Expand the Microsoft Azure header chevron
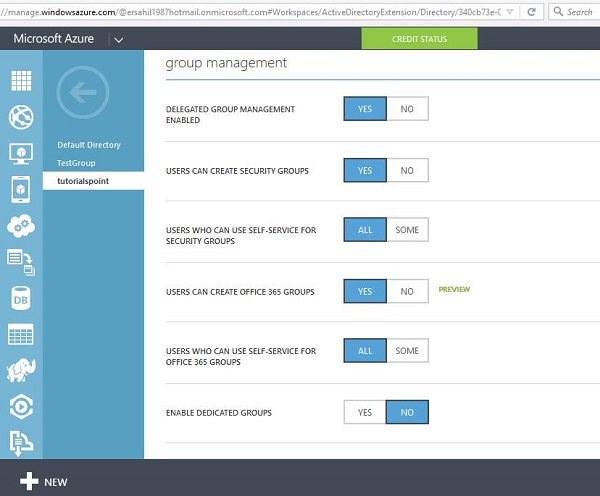The image size is (600, 496). coord(119,40)
